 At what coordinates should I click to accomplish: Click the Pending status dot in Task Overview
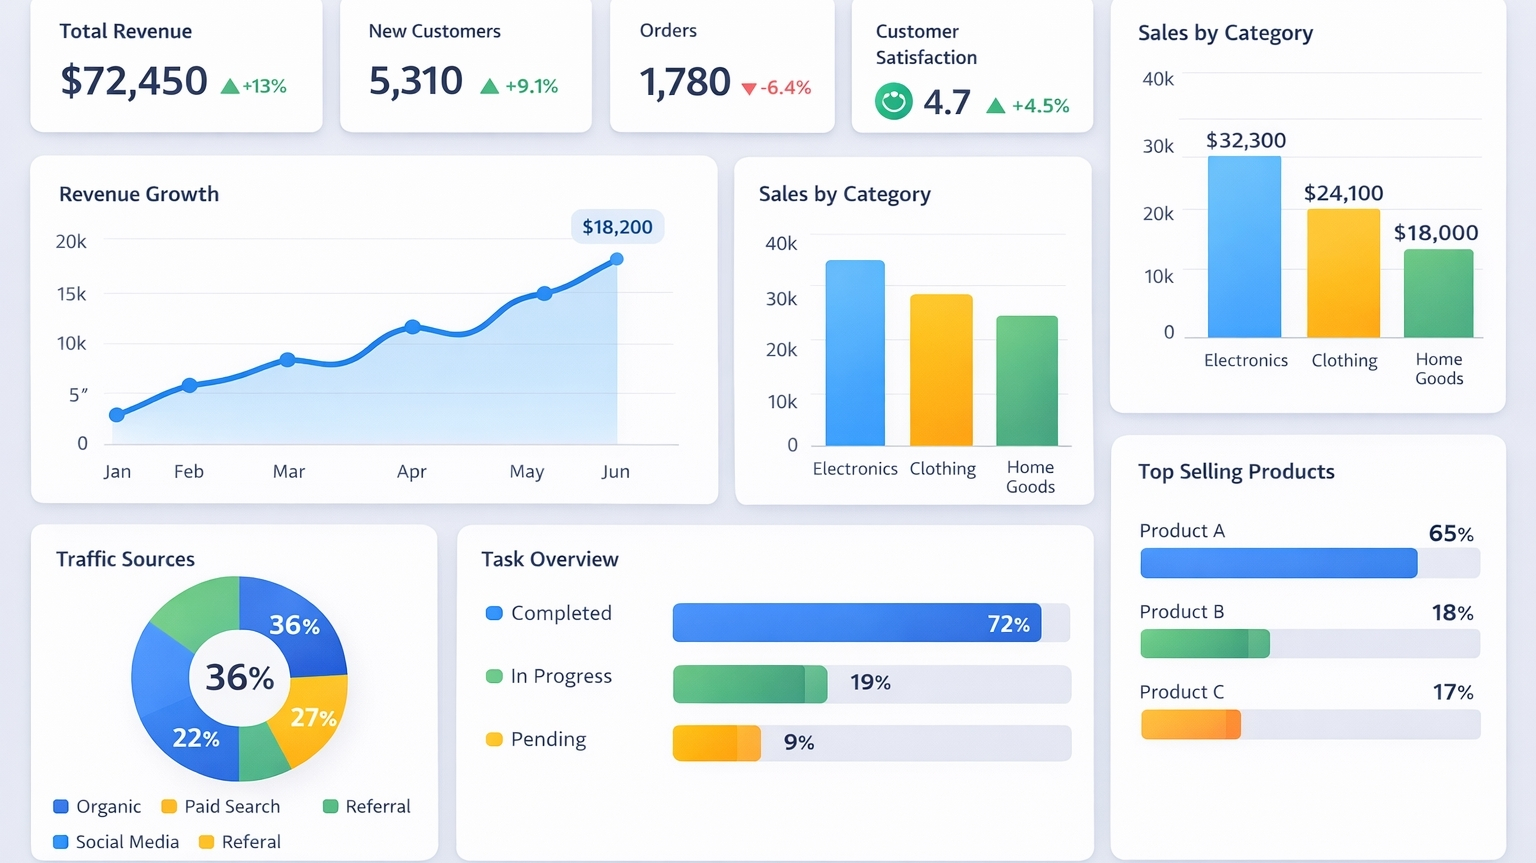(494, 740)
